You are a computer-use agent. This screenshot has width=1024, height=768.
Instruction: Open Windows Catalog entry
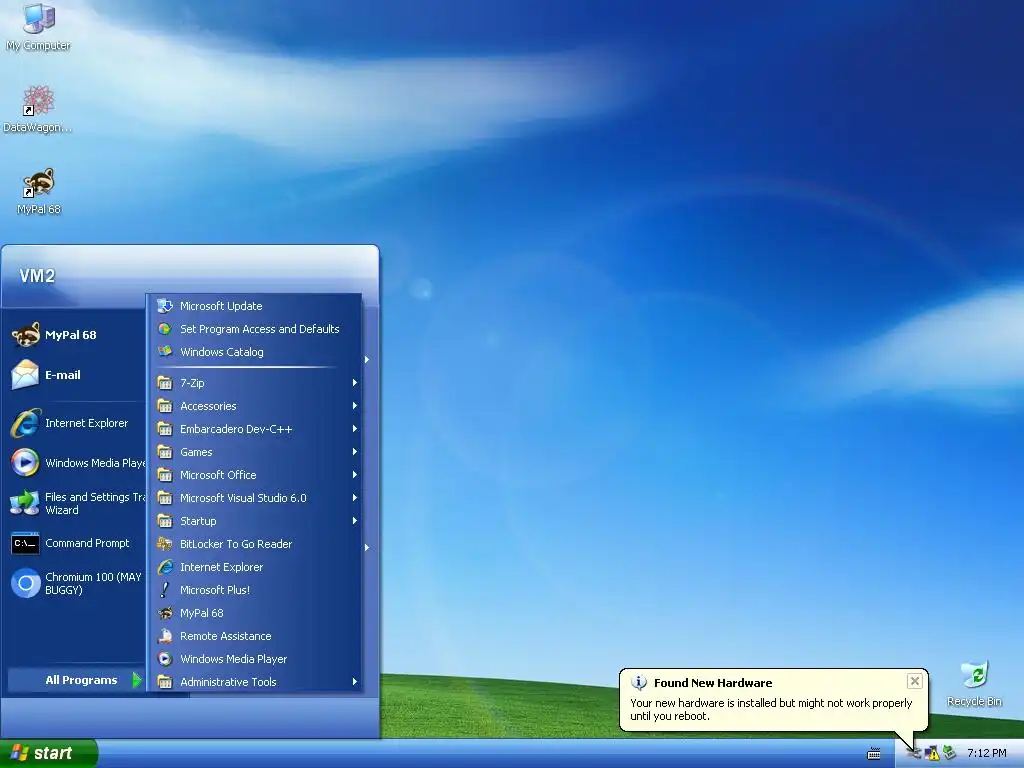click(x=255, y=351)
